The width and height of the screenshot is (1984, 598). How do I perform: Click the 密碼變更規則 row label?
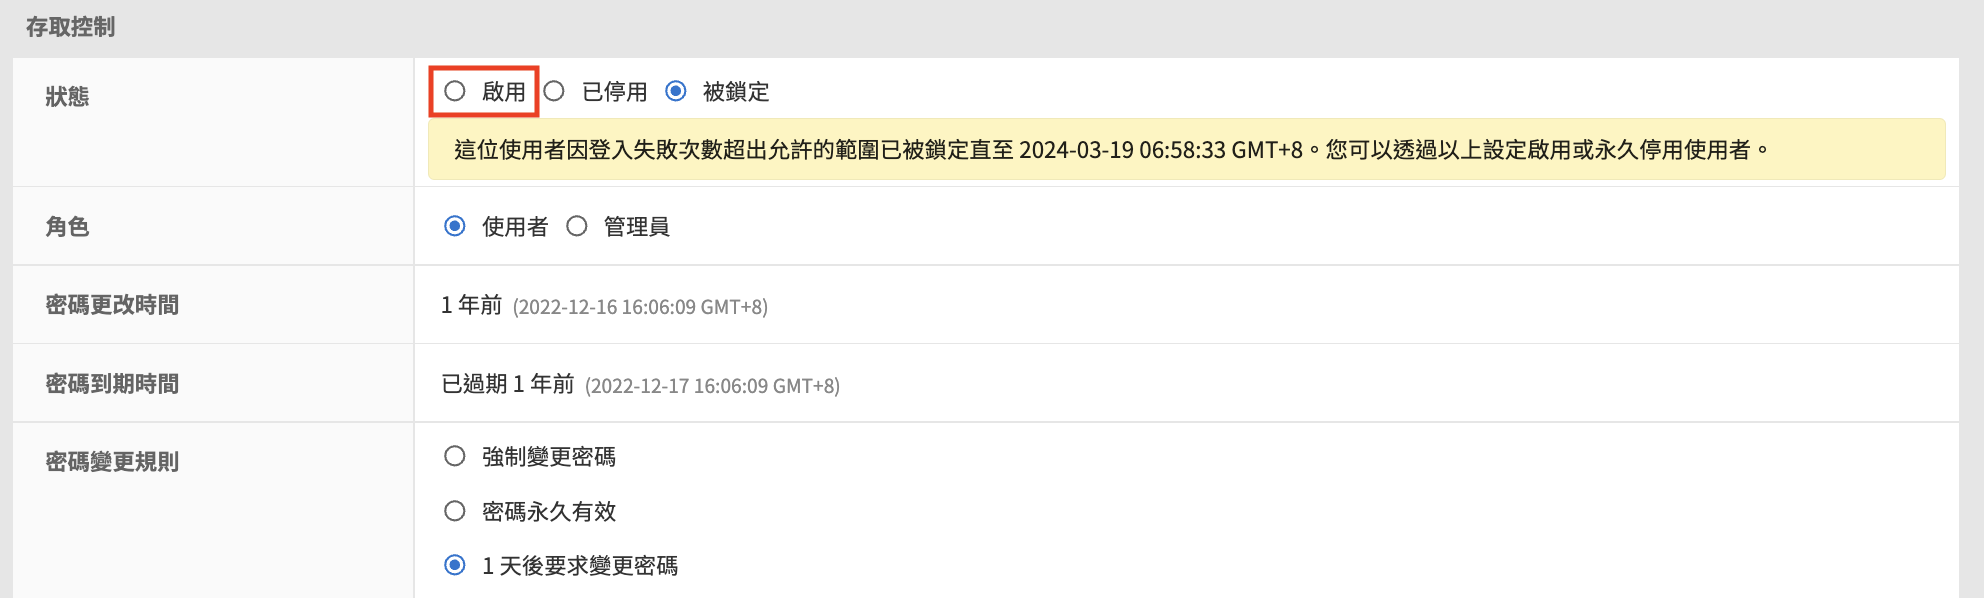click(x=112, y=462)
